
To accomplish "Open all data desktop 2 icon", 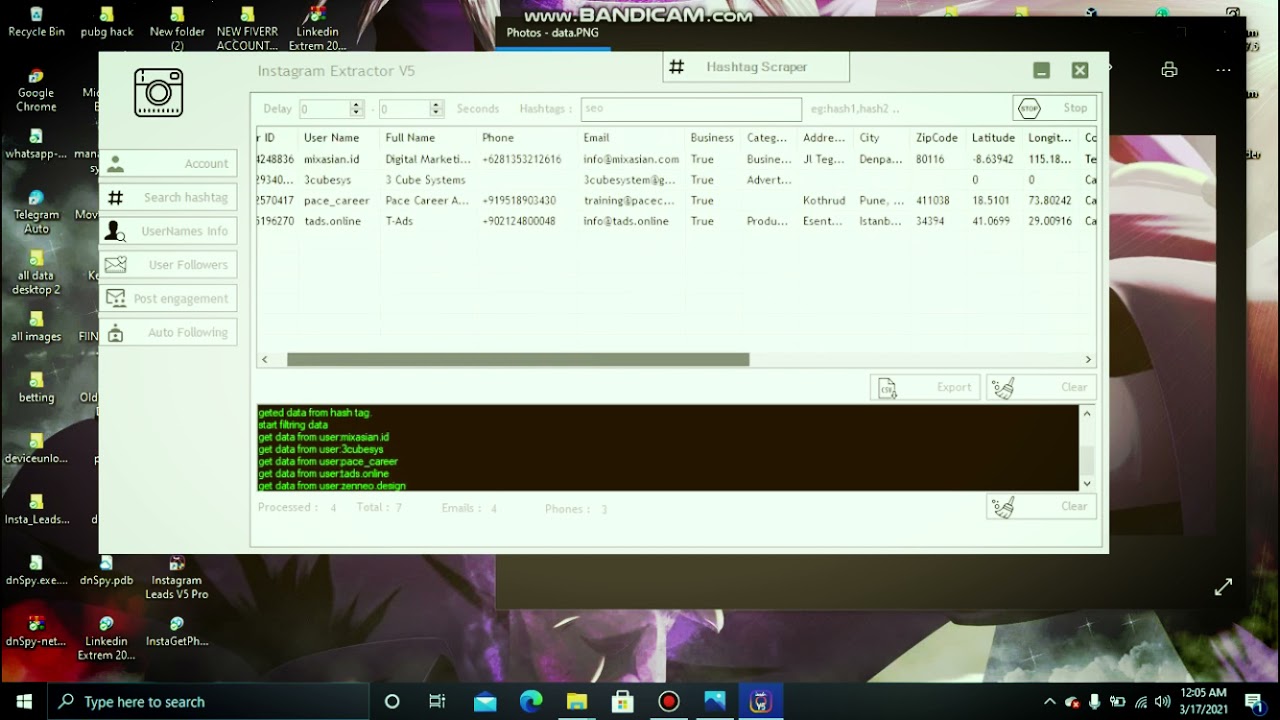I will (x=36, y=272).
